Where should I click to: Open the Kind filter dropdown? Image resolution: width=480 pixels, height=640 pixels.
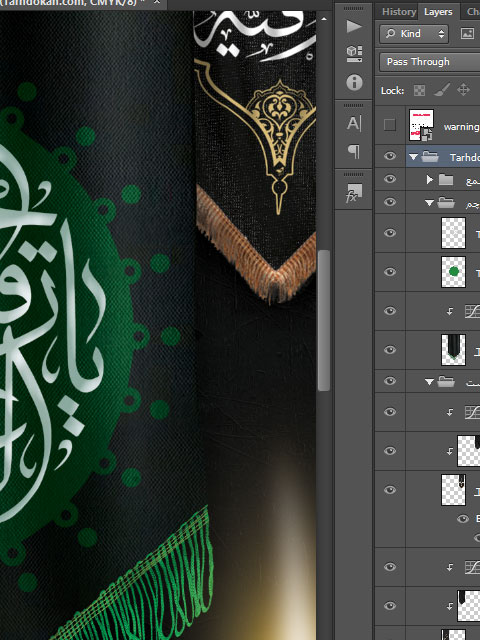(414, 33)
